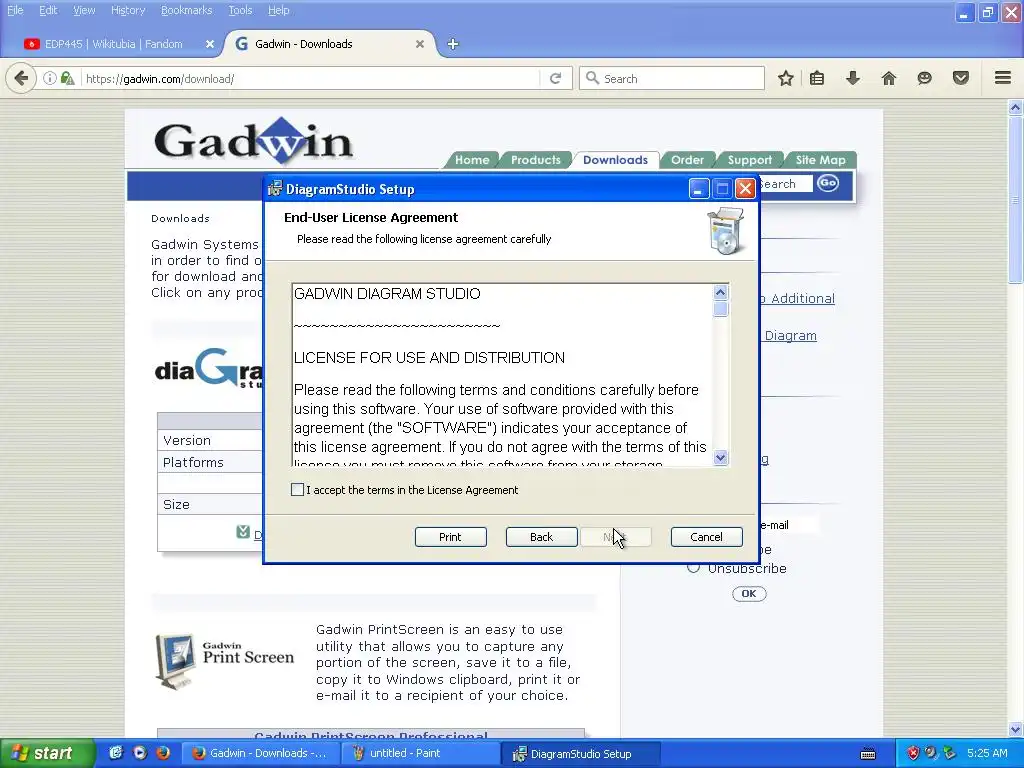Show site information icon in address bar
The height and width of the screenshot is (768, 1024).
50,78
